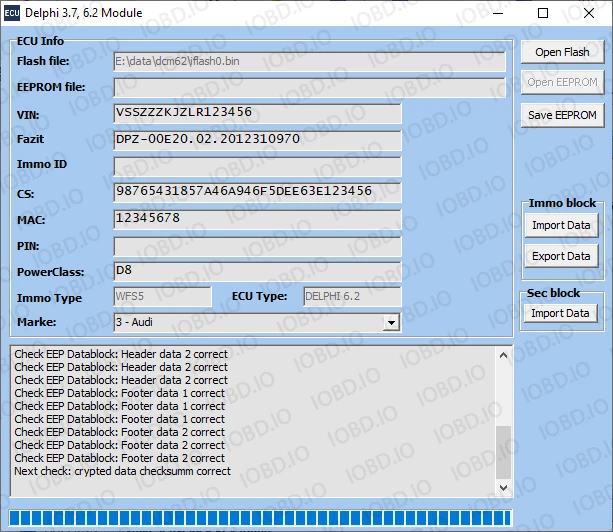Maximize the Delphi module window

click(543, 13)
